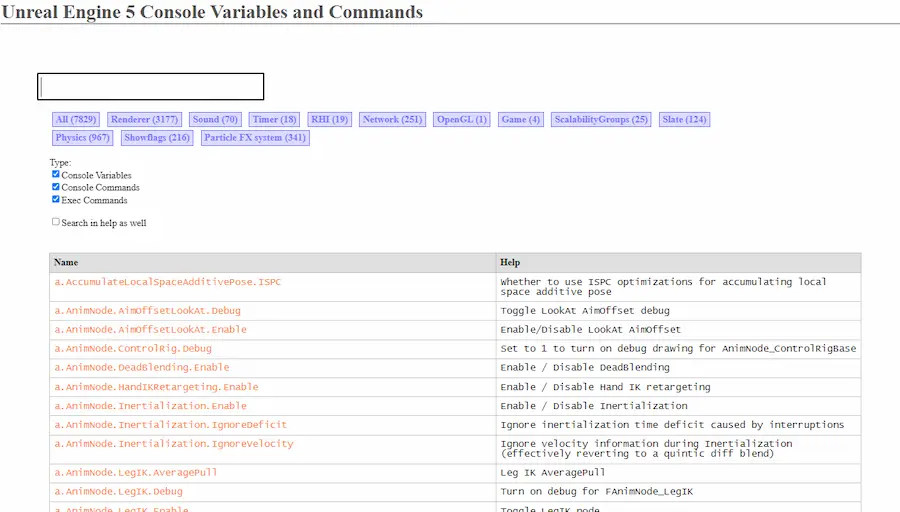Click help text 'Ignore inertialization time deficit'

click(672, 425)
